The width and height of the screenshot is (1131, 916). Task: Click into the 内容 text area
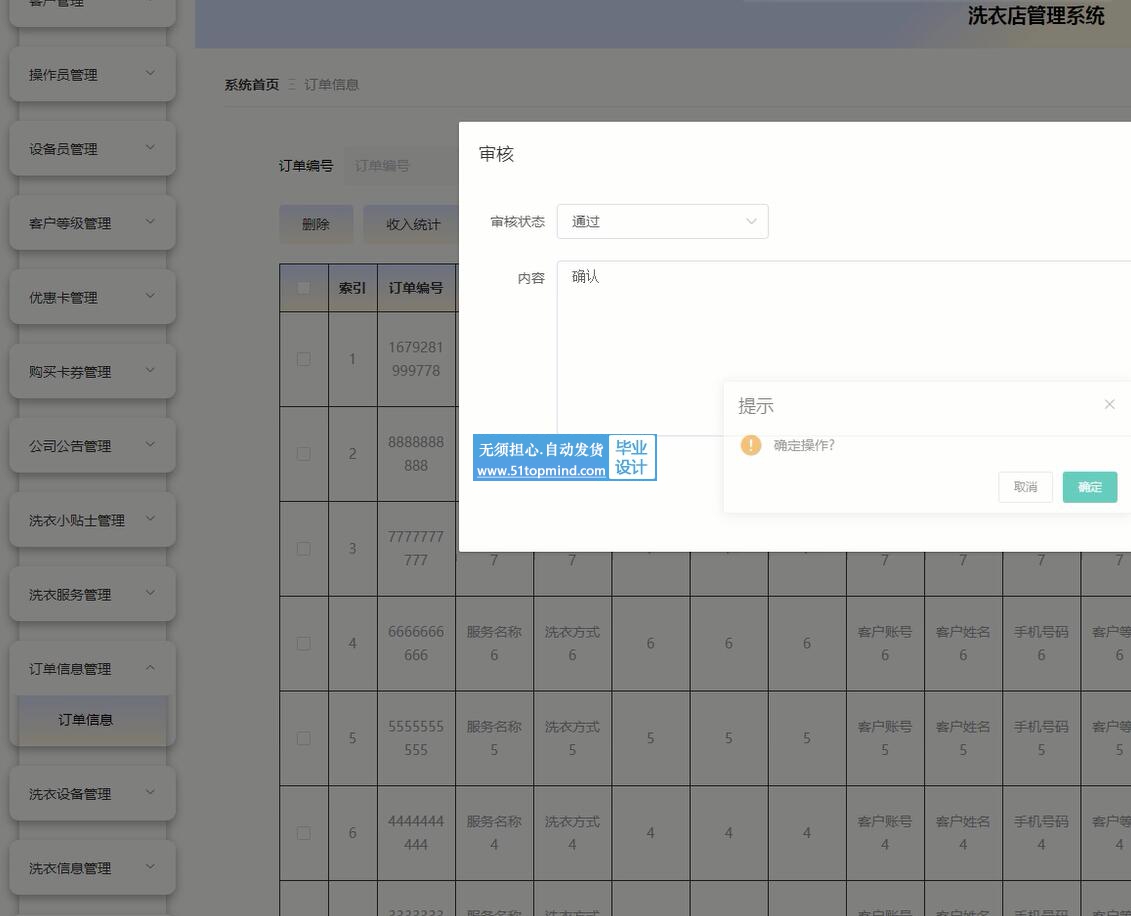coord(844,348)
